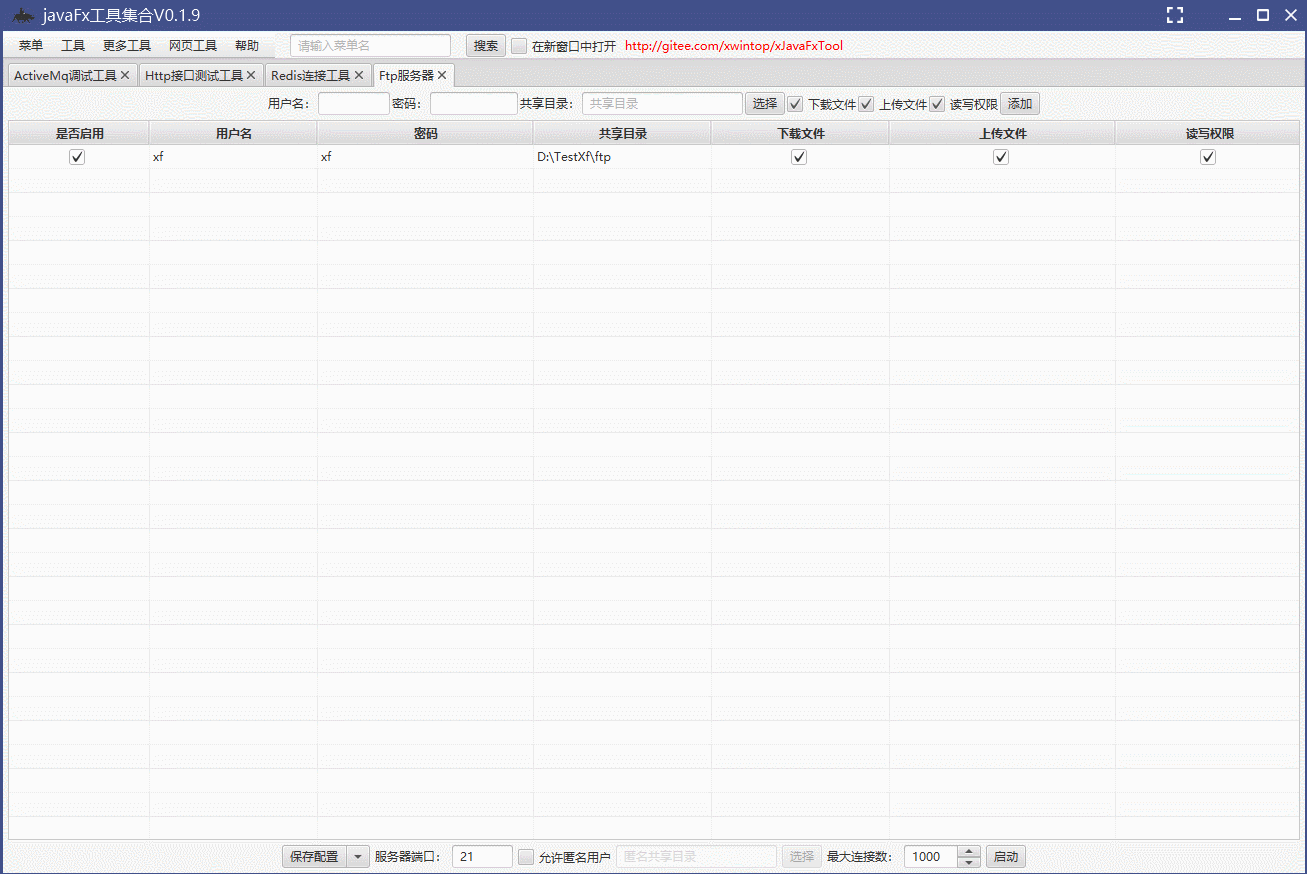Enable the 允许匿名用户 checkbox at the bottom

(x=525, y=856)
